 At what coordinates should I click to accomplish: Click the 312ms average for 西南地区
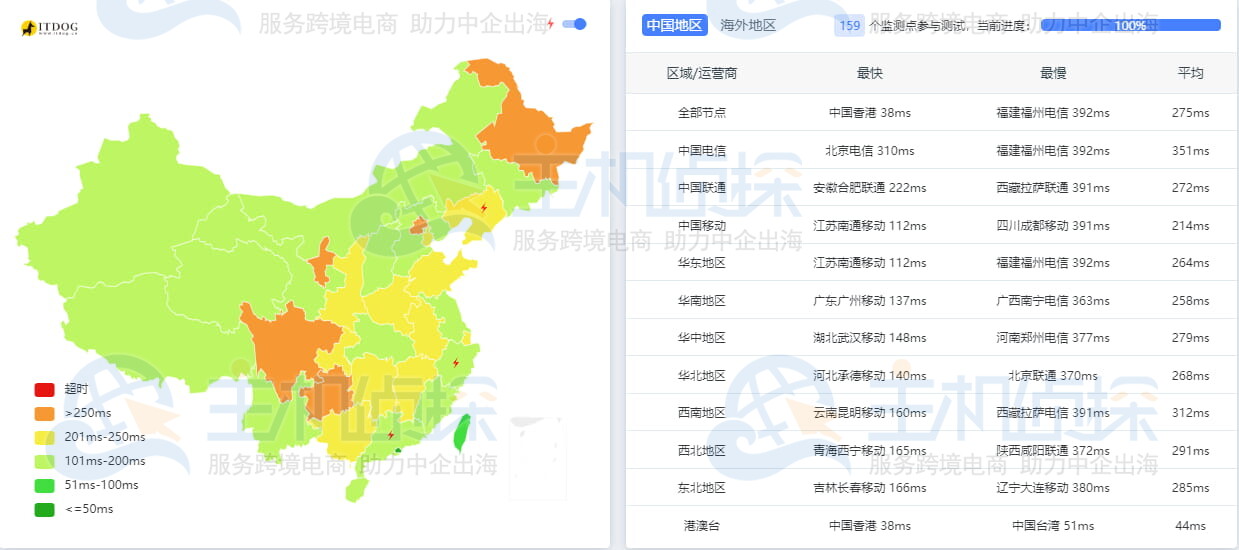tap(1190, 413)
